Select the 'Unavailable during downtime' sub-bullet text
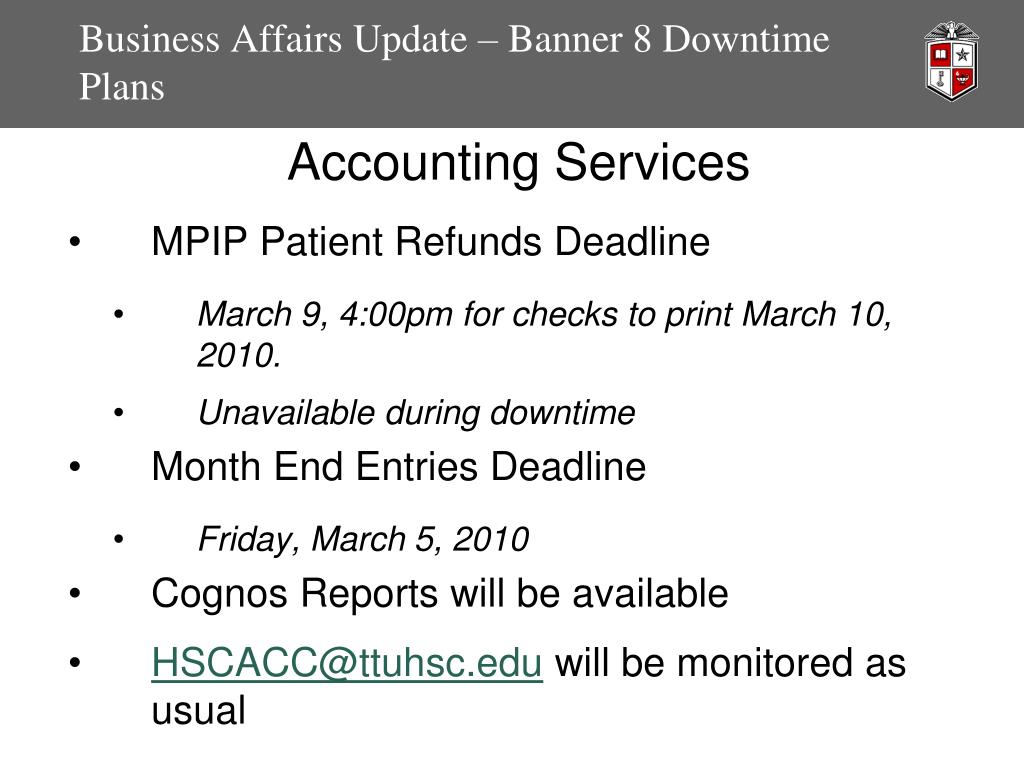1024x768 pixels. (417, 413)
